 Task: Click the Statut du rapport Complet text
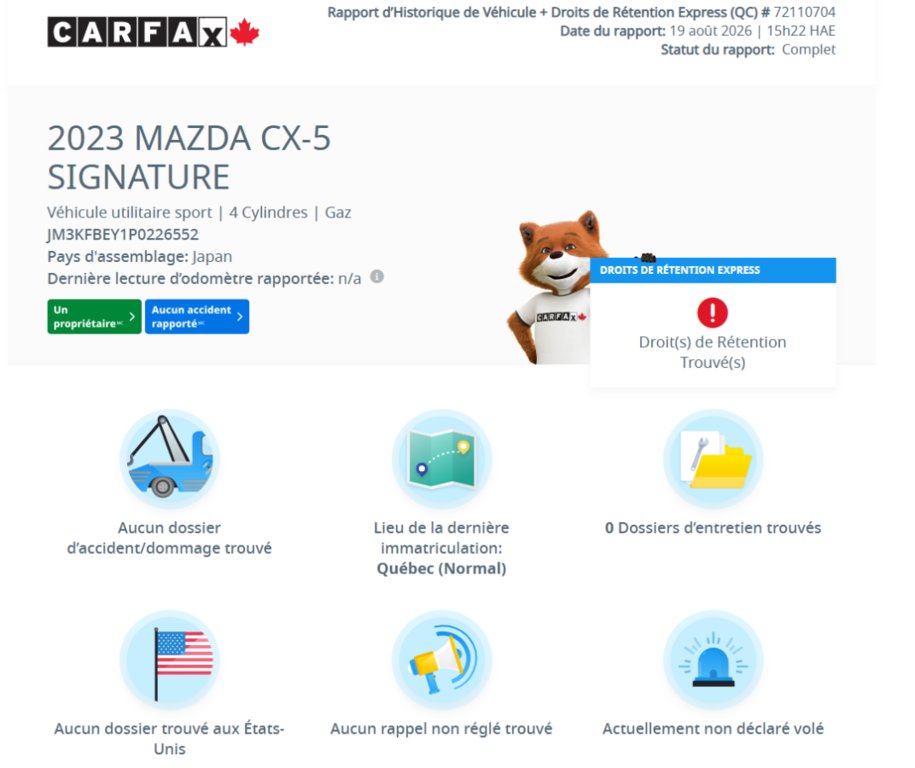pos(748,50)
